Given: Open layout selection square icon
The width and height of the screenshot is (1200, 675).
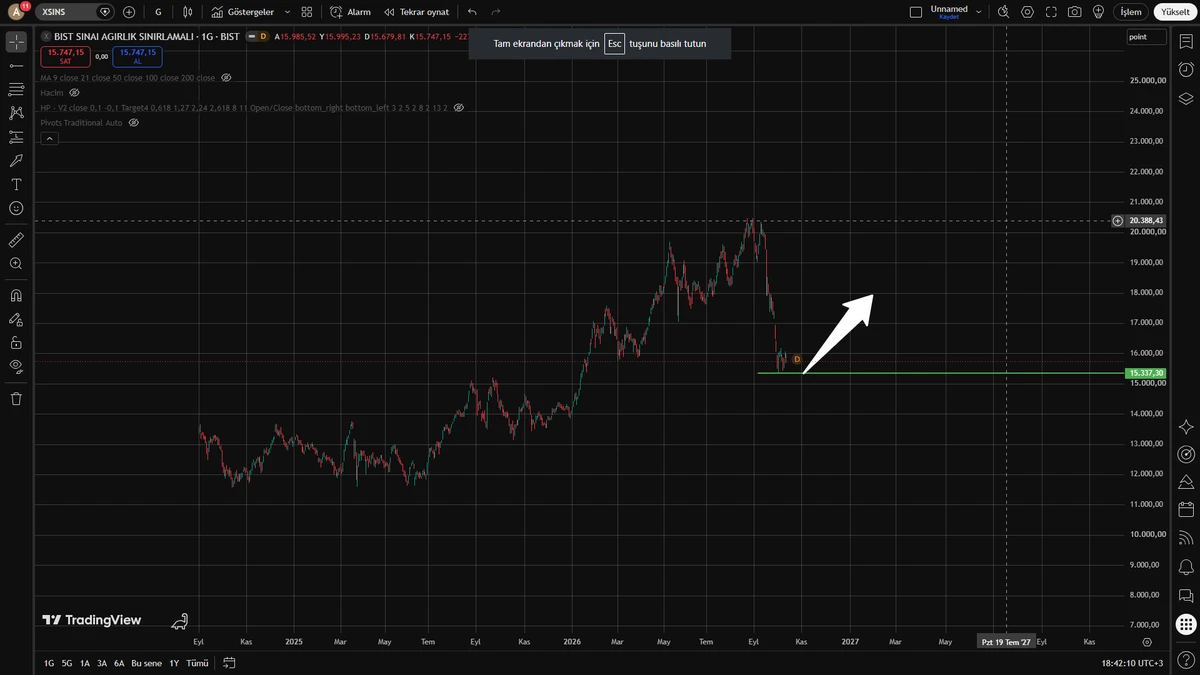Looking at the screenshot, I should tap(916, 12).
